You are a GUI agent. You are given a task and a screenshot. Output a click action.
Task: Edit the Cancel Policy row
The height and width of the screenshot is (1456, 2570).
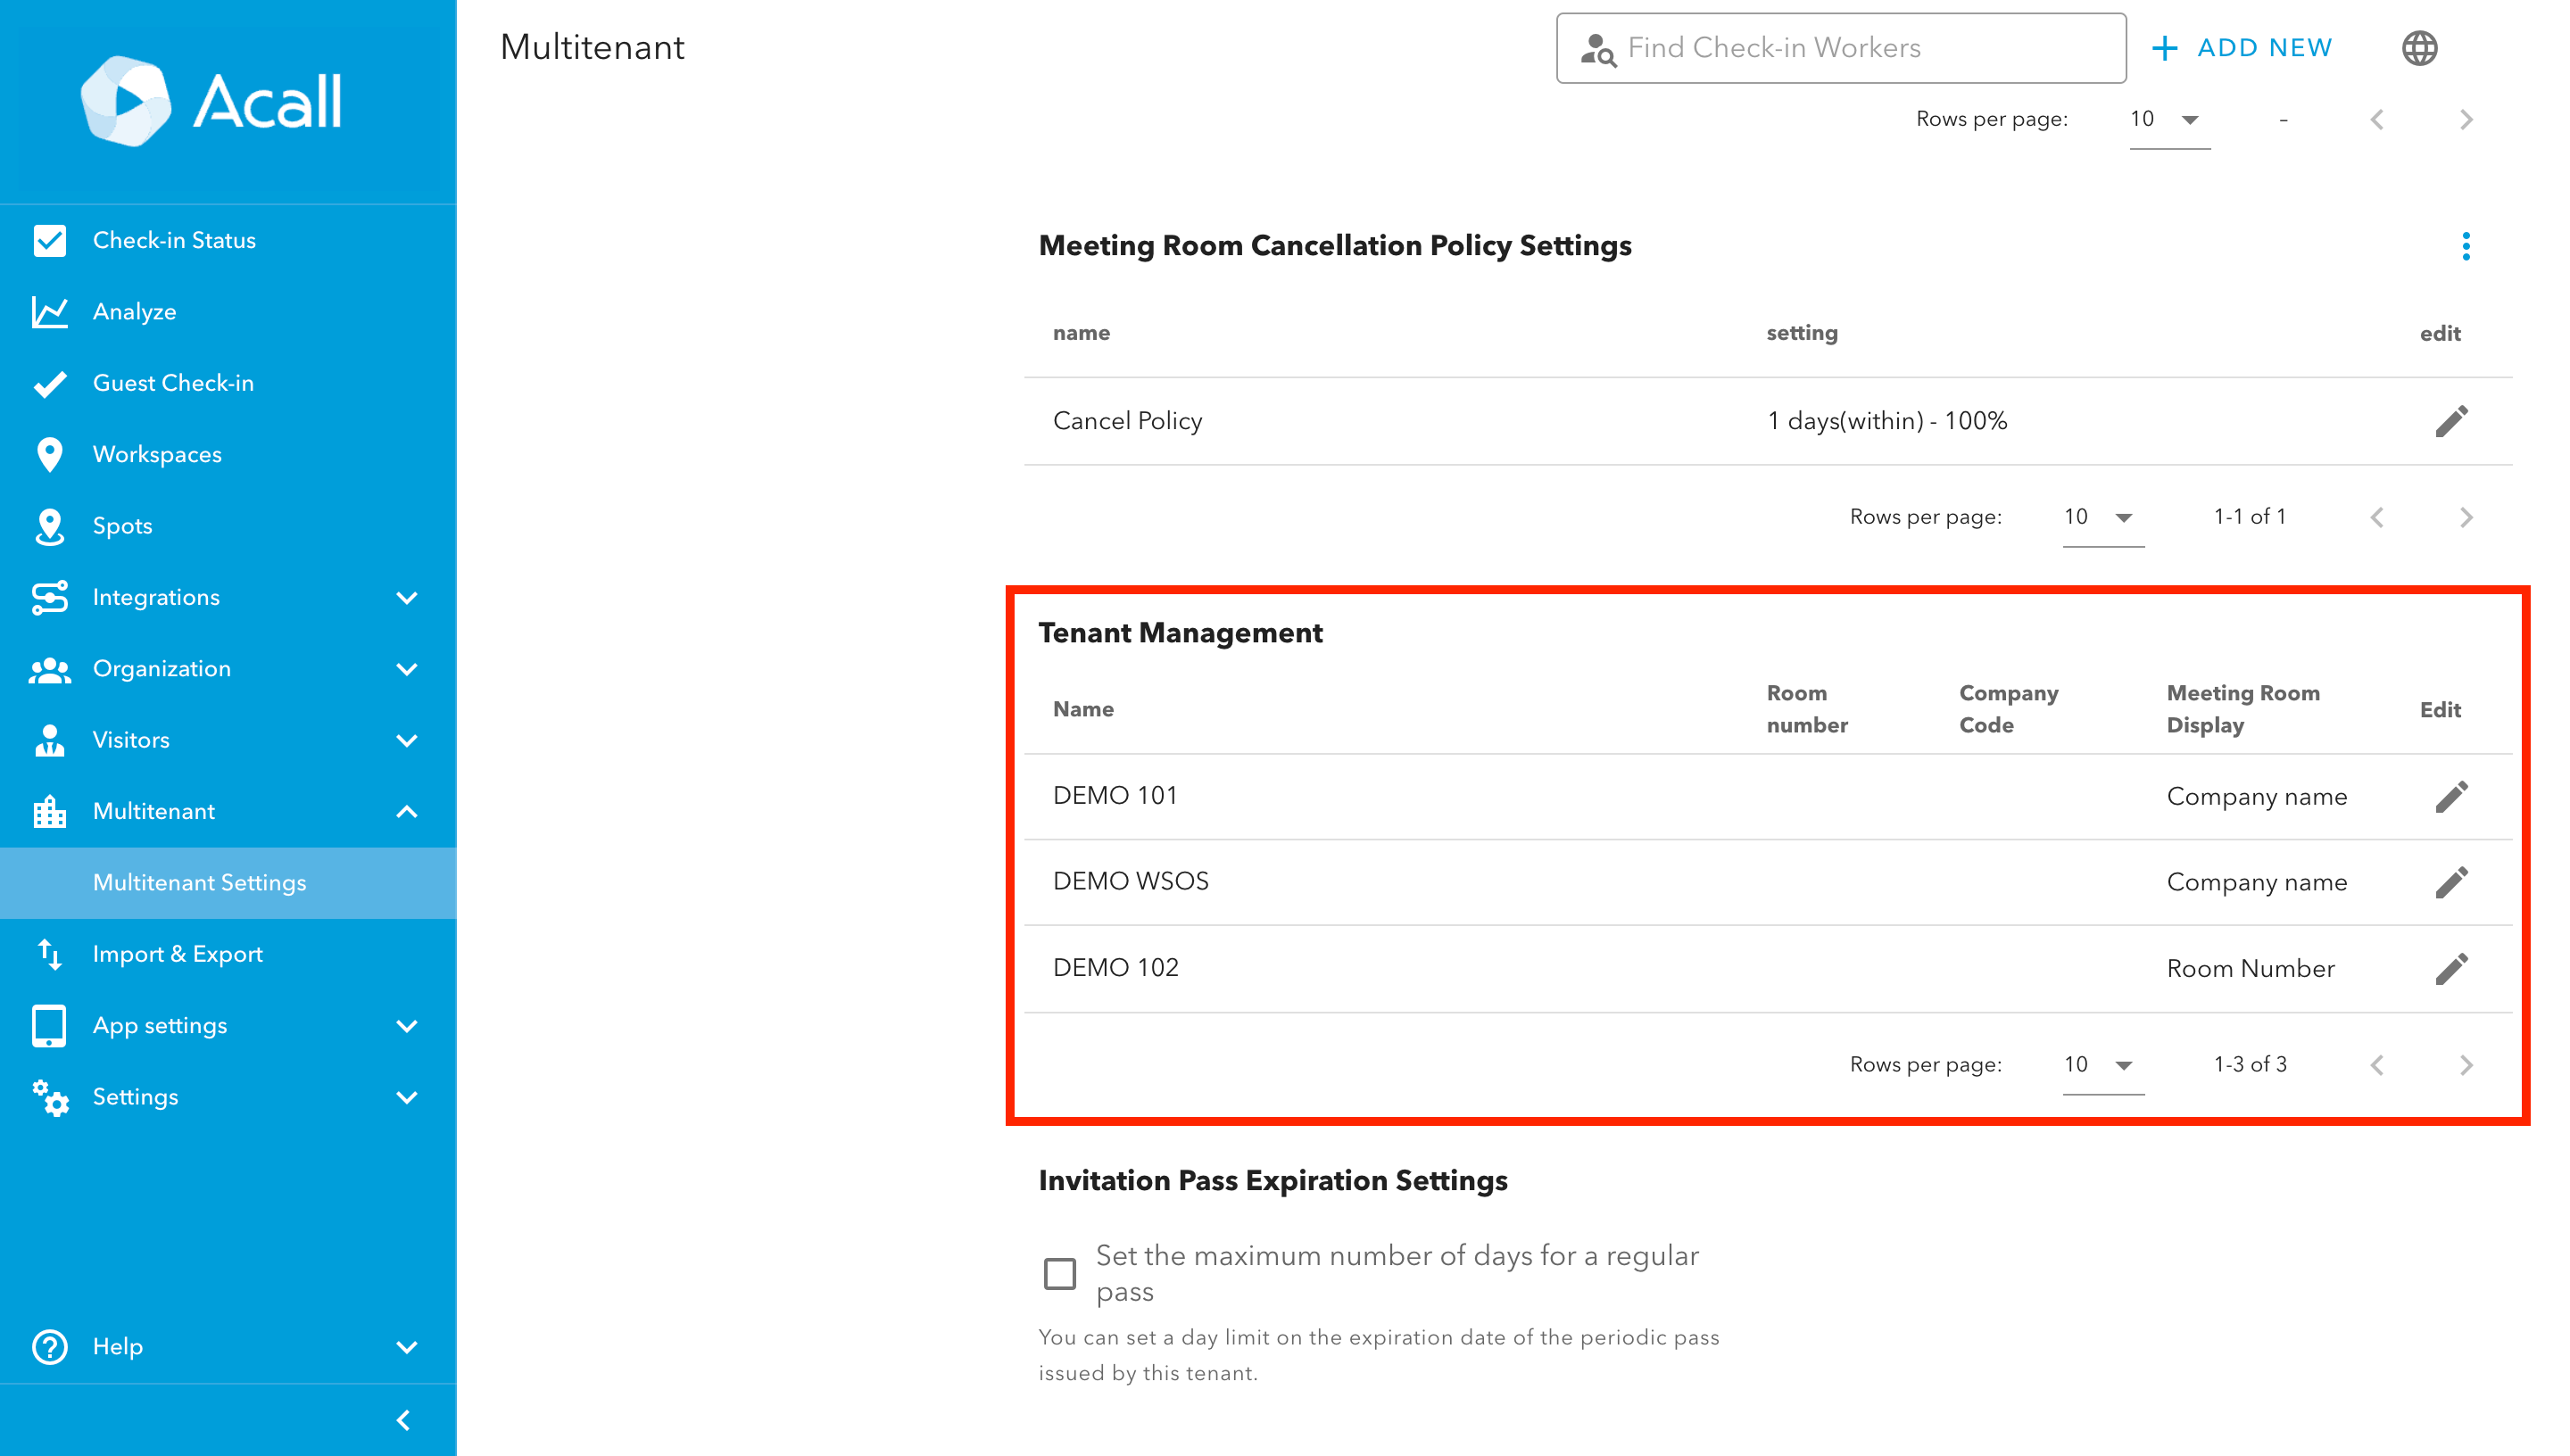pos(2451,421)
